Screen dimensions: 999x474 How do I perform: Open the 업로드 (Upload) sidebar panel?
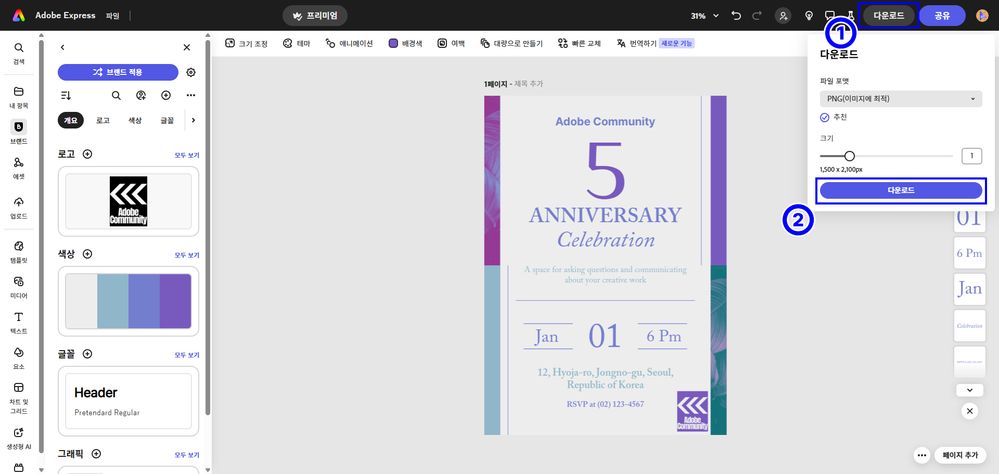point(18,208)
